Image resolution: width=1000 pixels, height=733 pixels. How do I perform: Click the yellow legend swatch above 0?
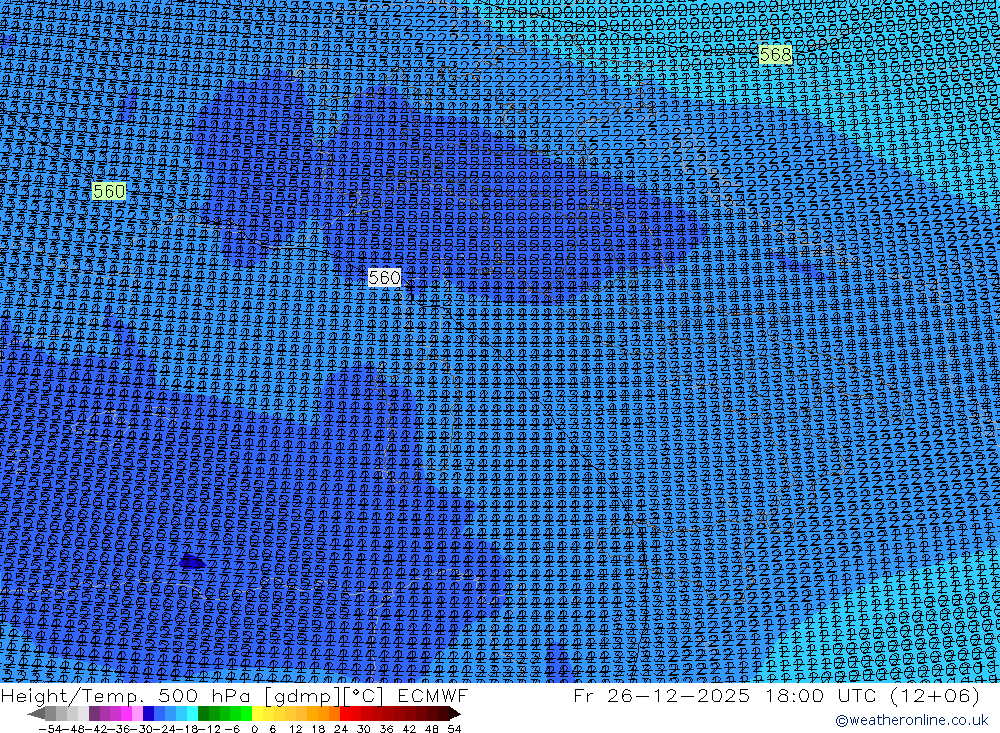[257, 713]
